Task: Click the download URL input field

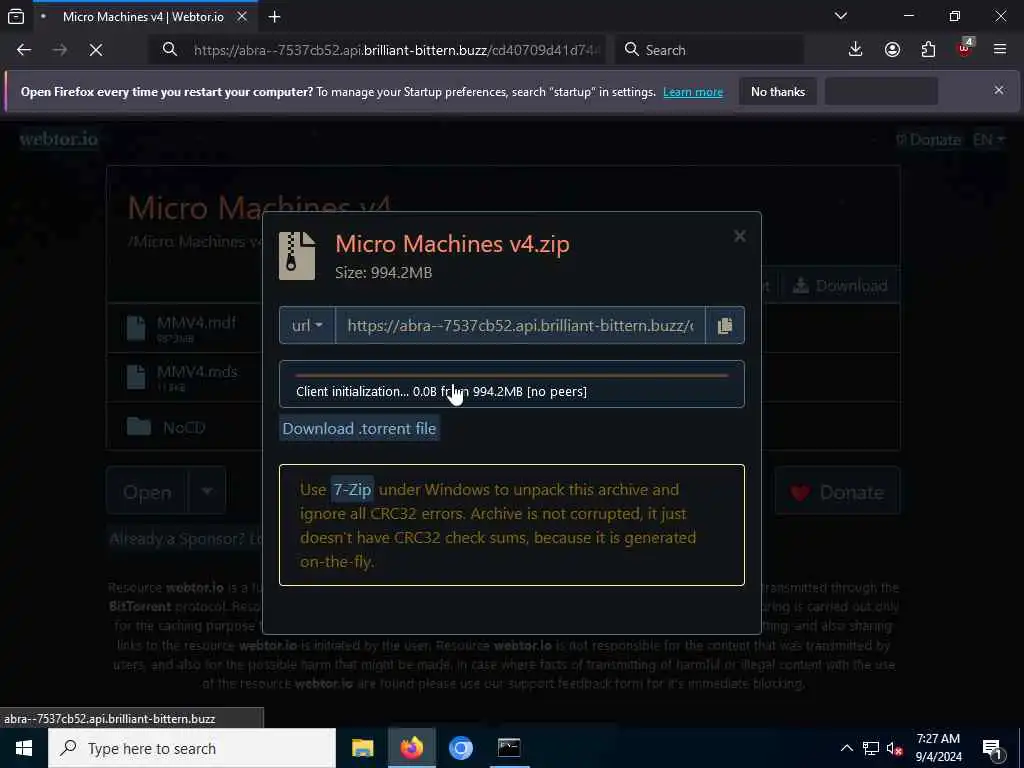Action: pos(520,325)
